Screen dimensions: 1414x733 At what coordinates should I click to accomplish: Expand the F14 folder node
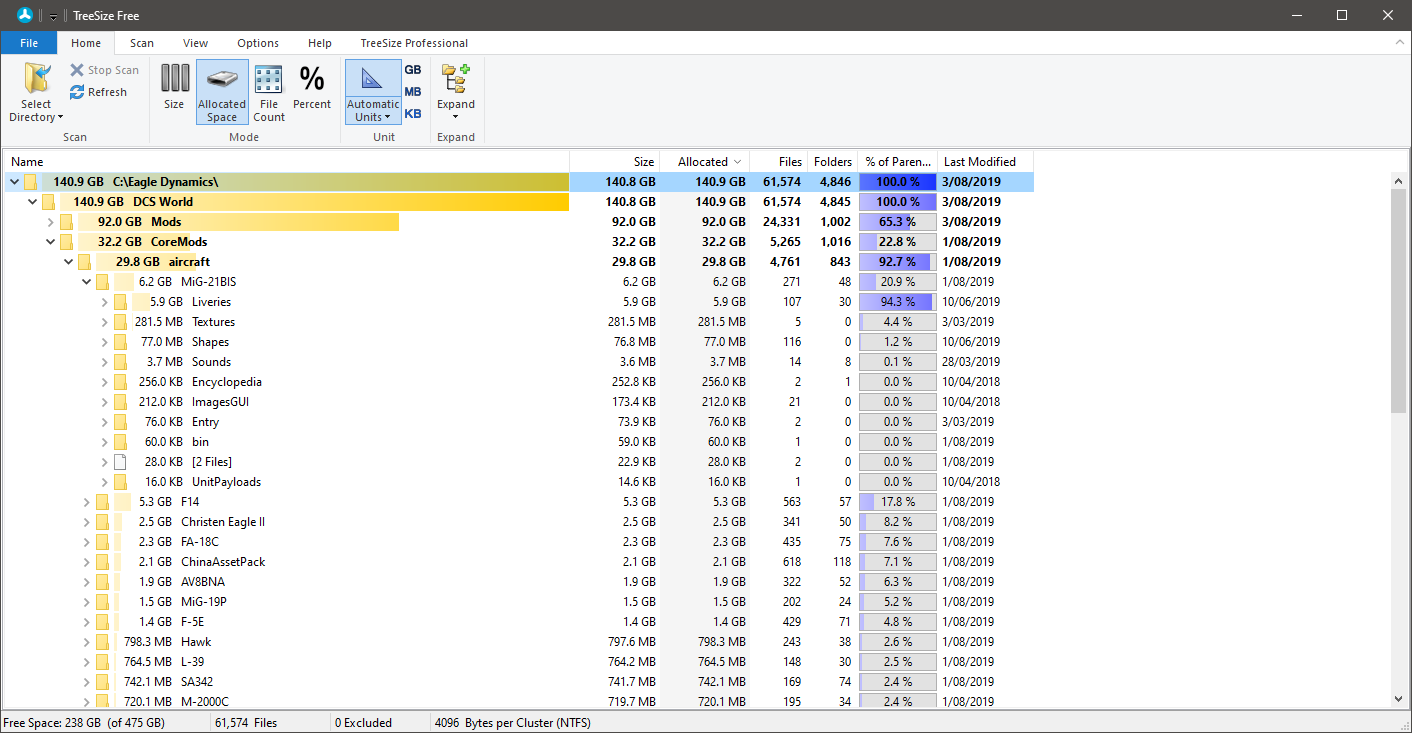(x=87, y=502)
